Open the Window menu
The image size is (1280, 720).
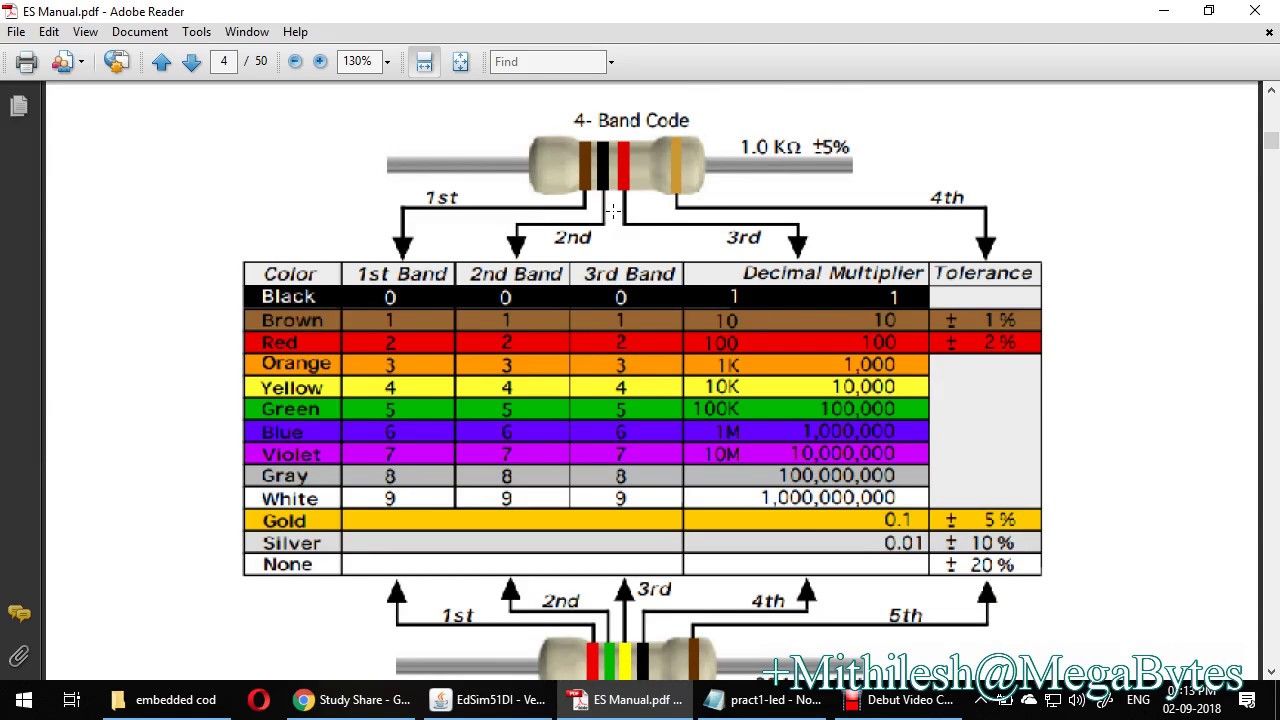pos(247,32)
